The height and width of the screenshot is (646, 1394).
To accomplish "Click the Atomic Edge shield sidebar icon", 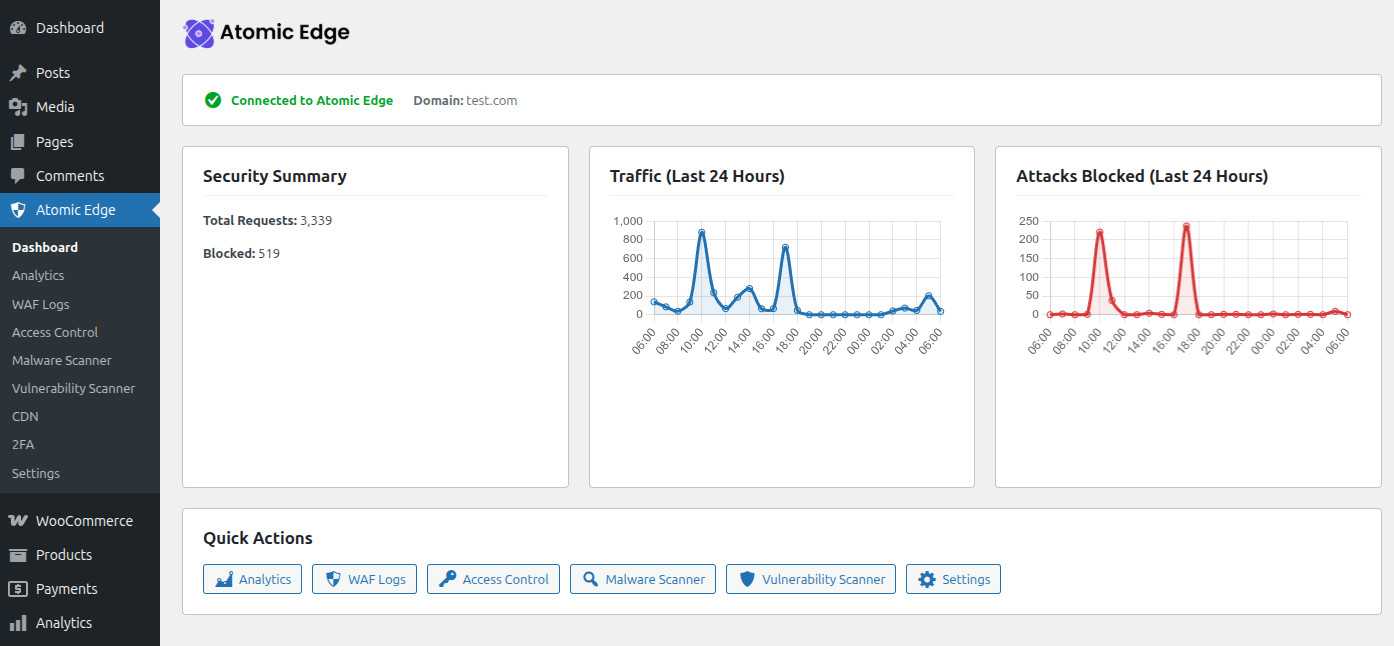I will (x=18, y=210).
